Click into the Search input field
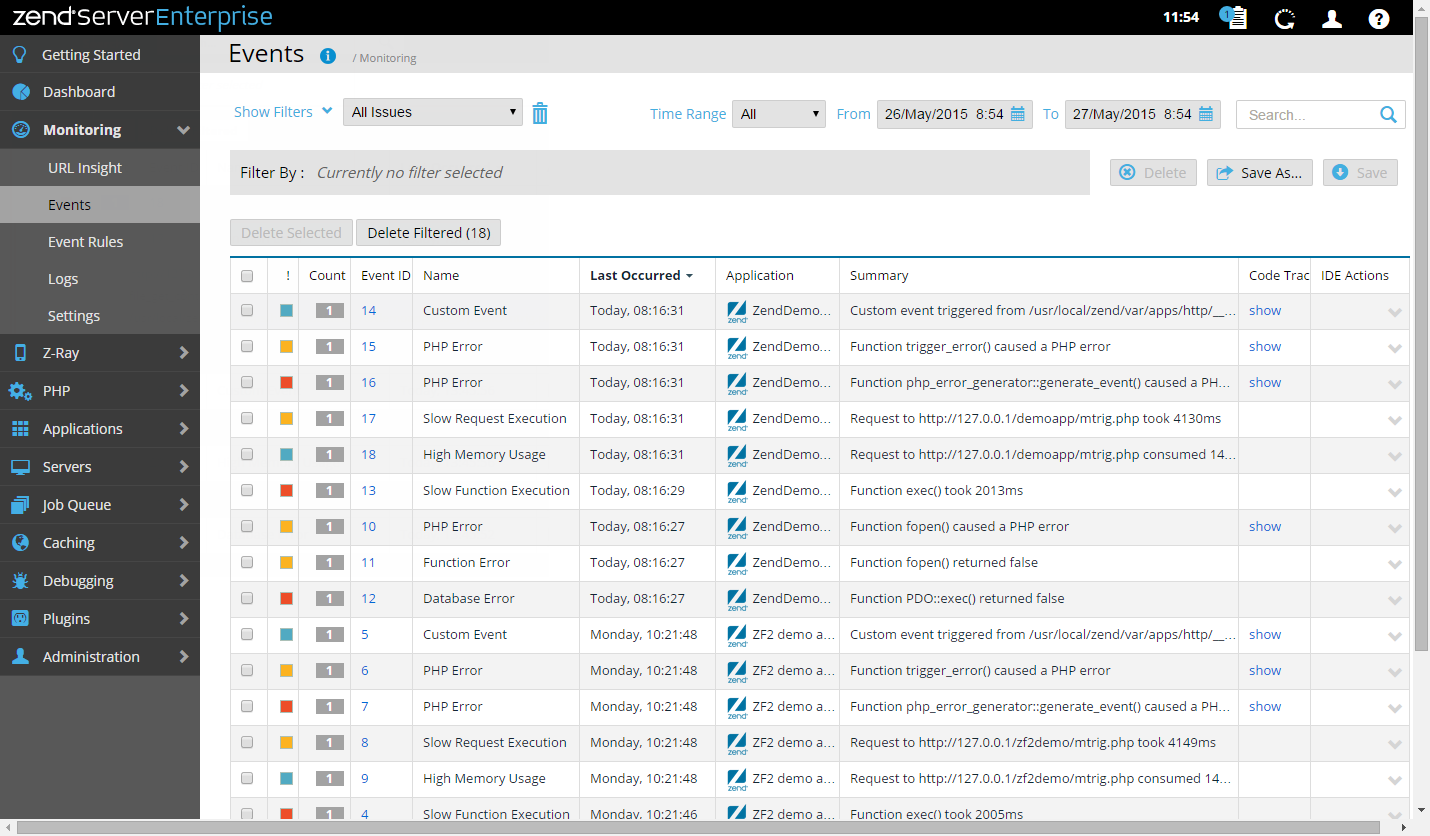1430x836 pixels. point(1305,115)
